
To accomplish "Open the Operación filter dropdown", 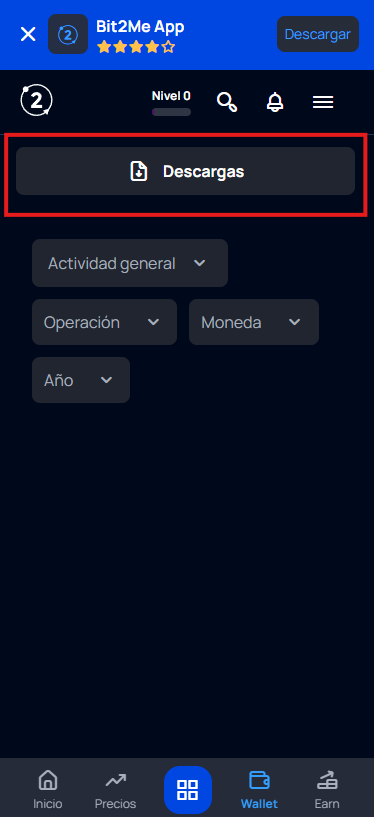I will point(104,322).
